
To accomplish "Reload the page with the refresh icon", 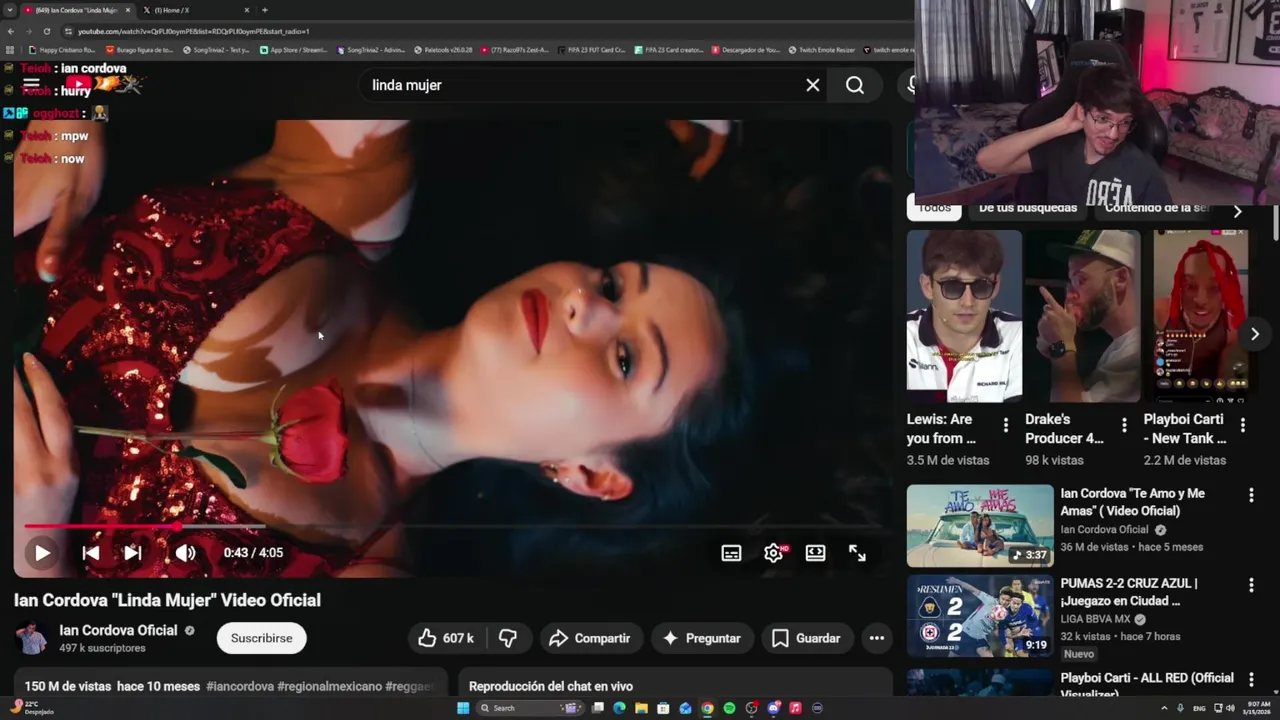I will (46, 31).
